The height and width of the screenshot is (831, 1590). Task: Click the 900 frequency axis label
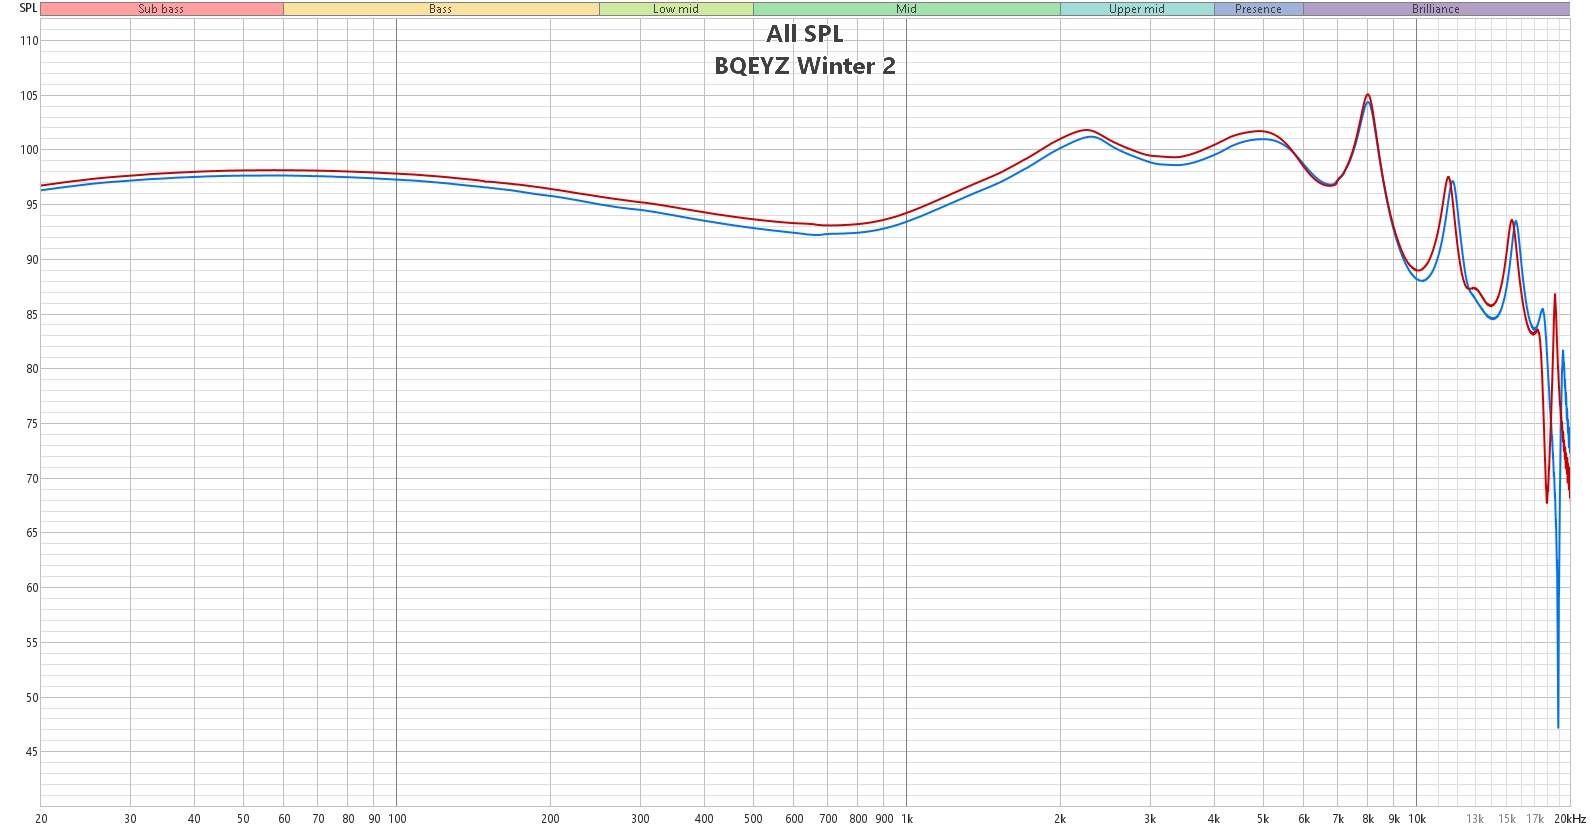click(884, 819)
